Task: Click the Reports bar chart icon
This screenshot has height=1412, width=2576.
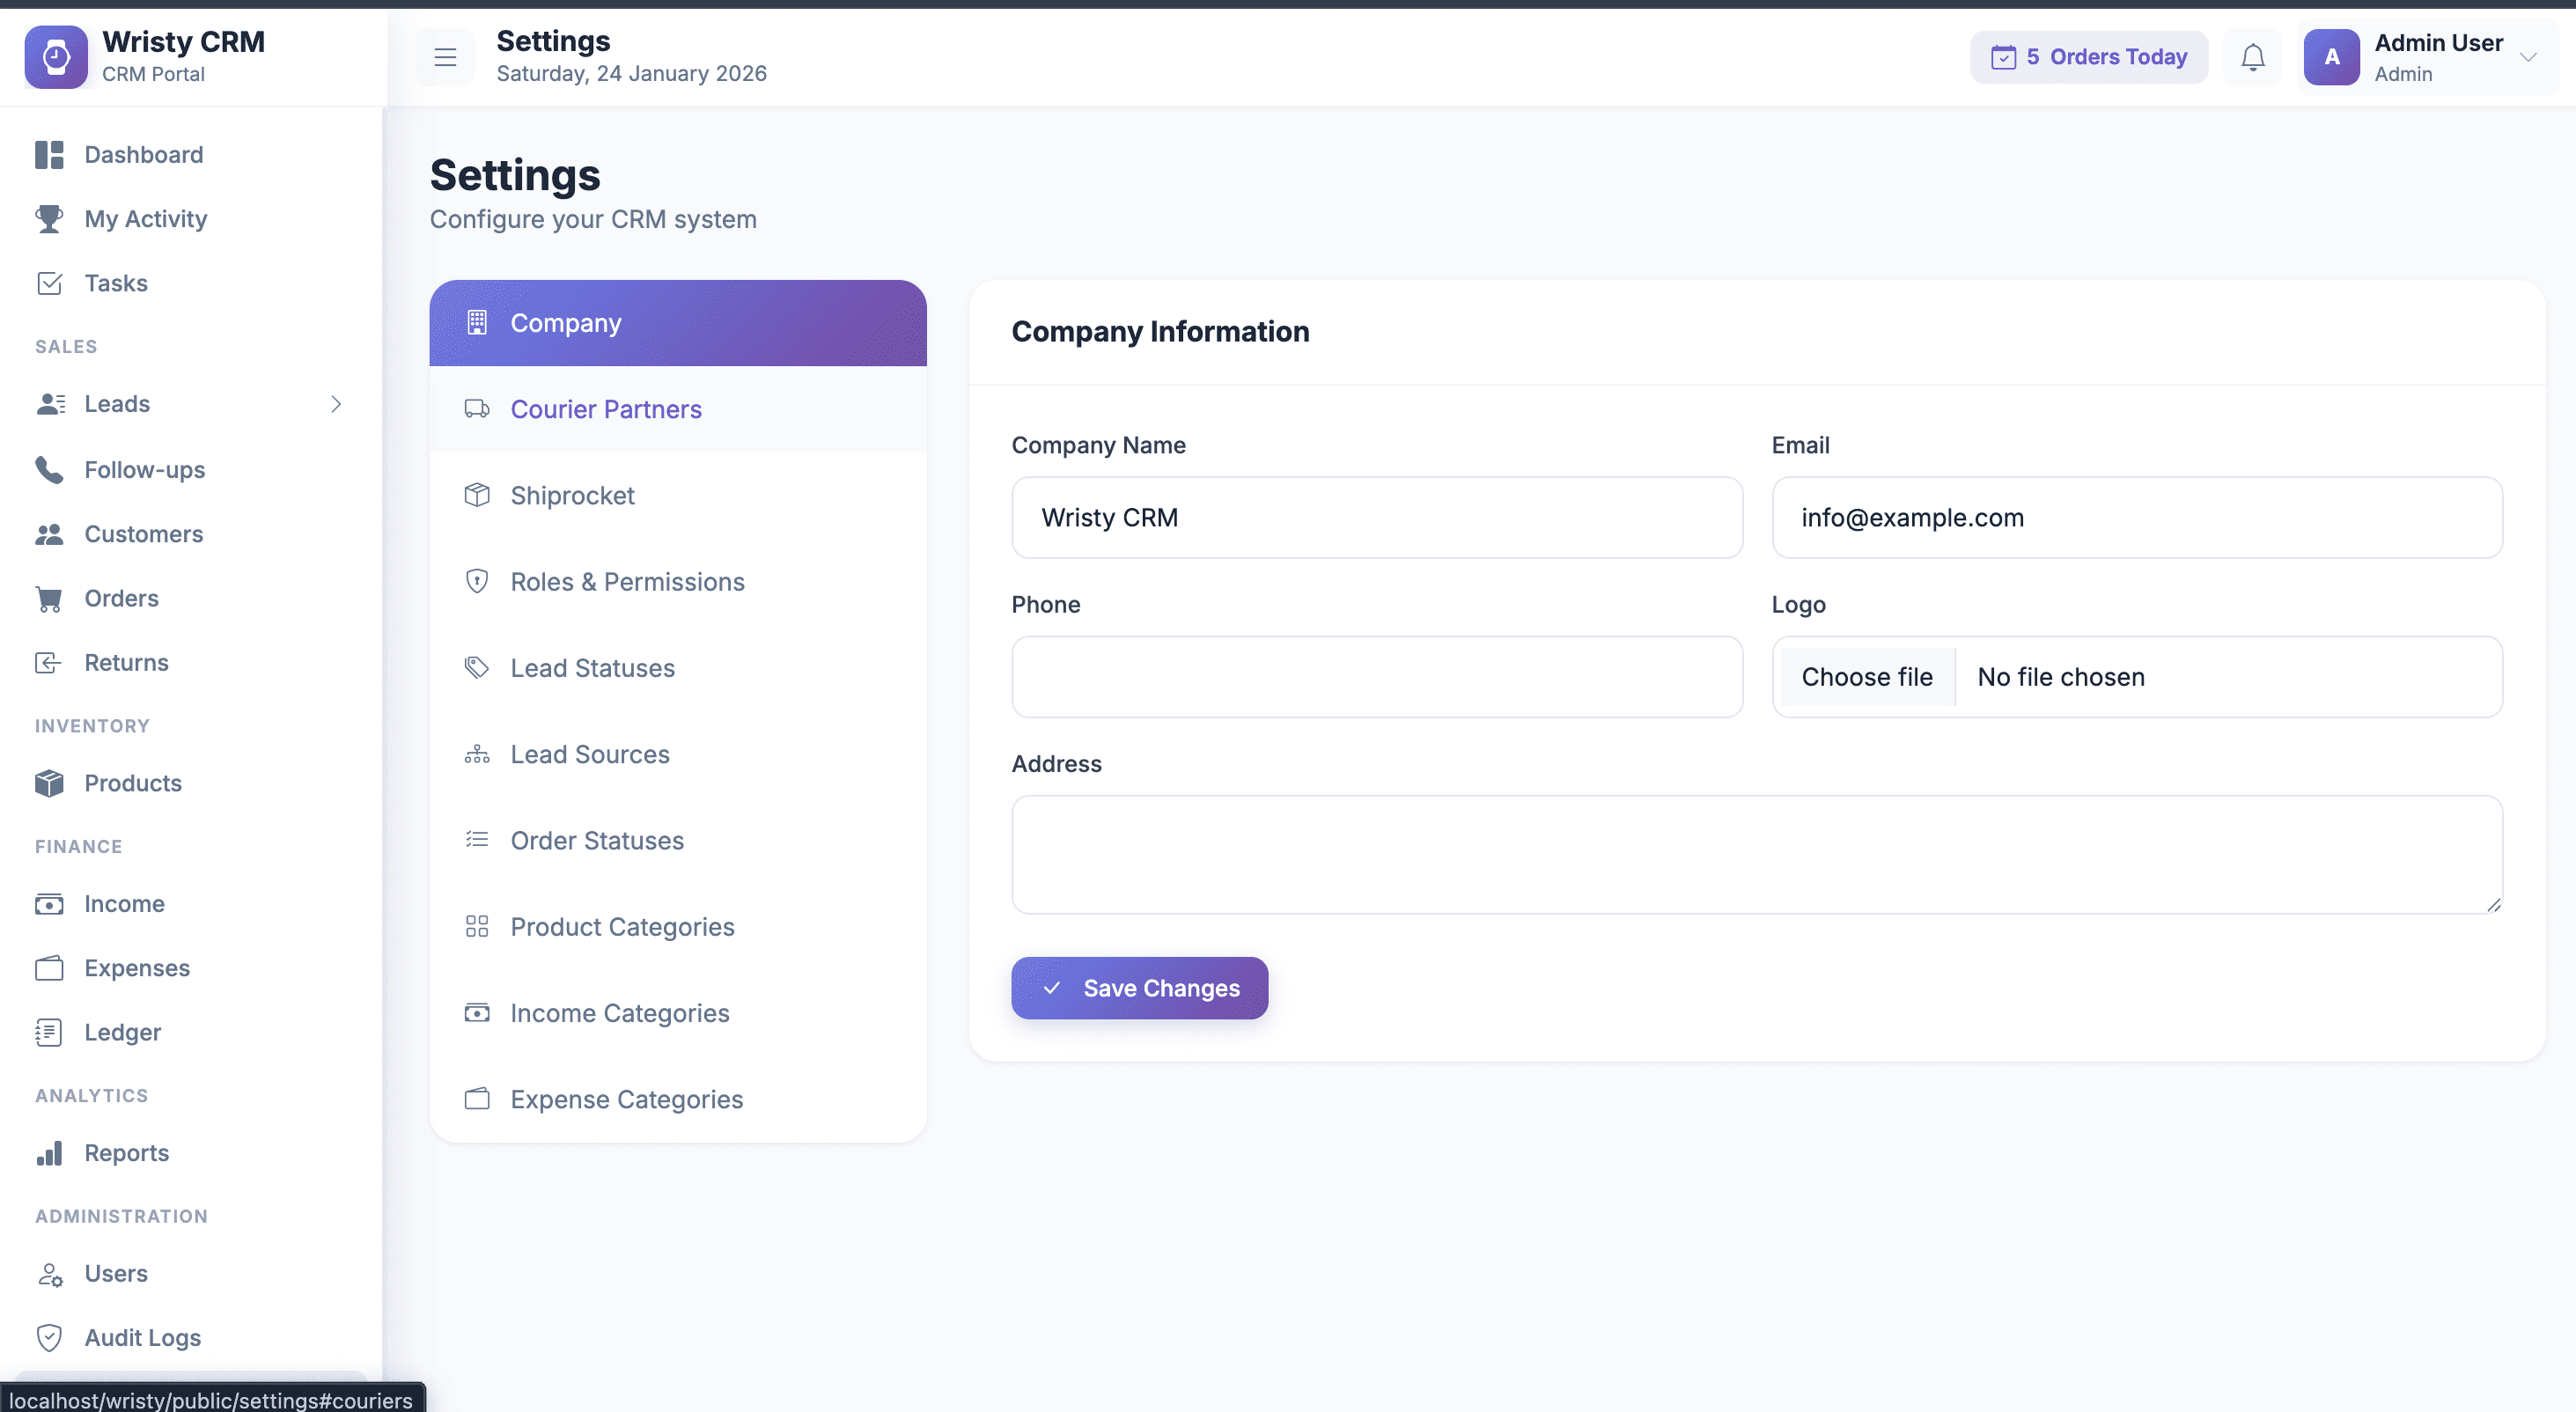Action: [x=49, y=1153]
